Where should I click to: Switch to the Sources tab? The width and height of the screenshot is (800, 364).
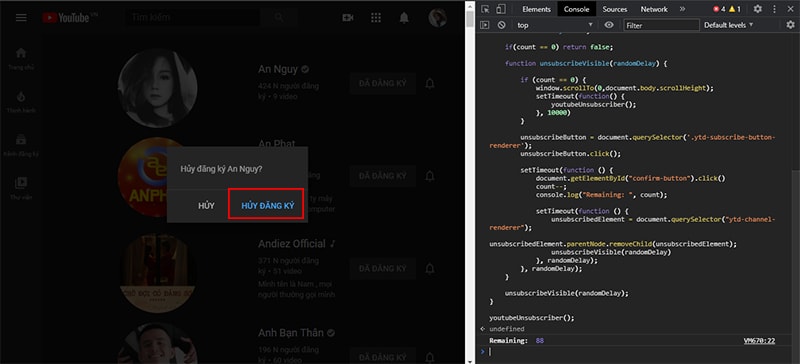tap(615, 9)
